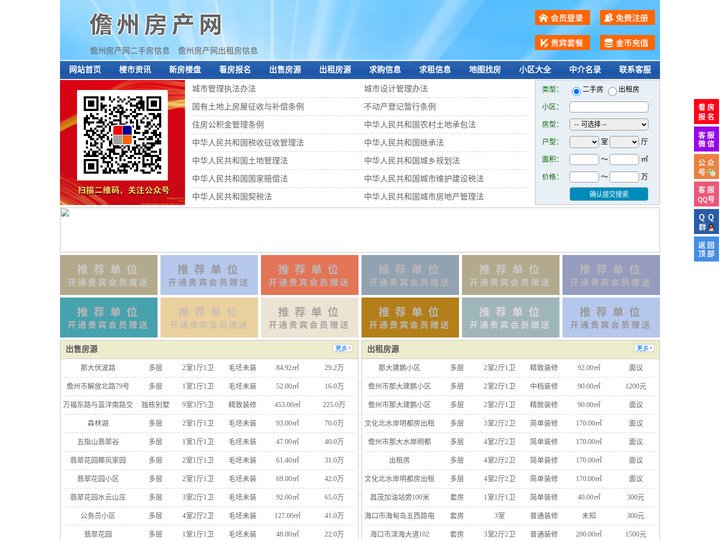720x540 pixels.
Task: Select the 出租房 radio button
Action: 612,91
